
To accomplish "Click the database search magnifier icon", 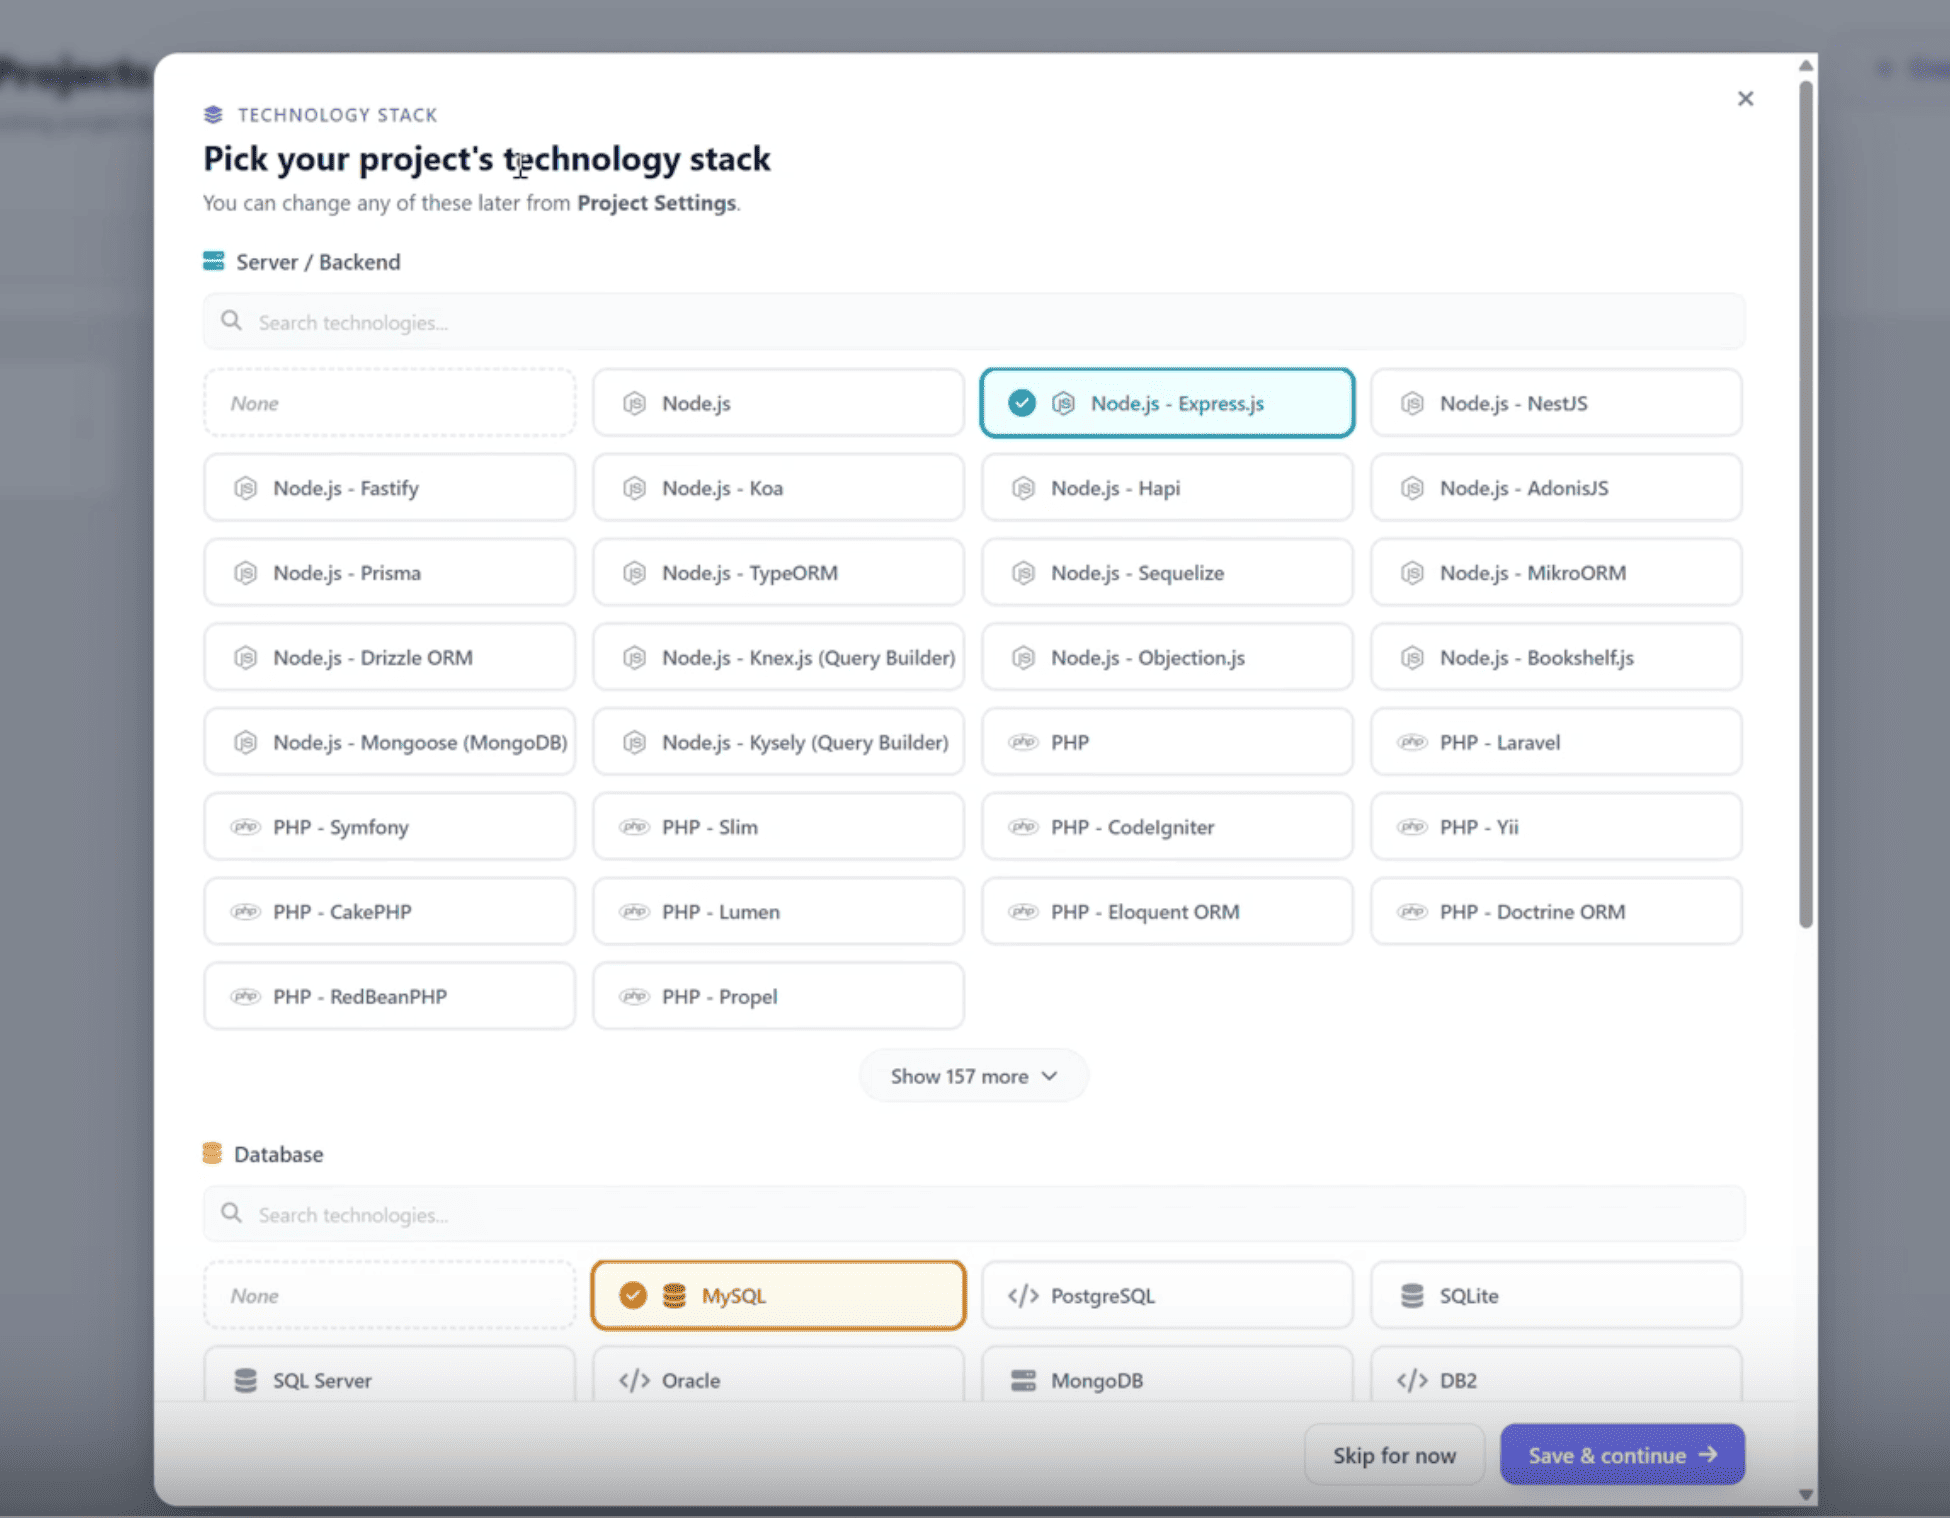I will (x=231, y=1213).
